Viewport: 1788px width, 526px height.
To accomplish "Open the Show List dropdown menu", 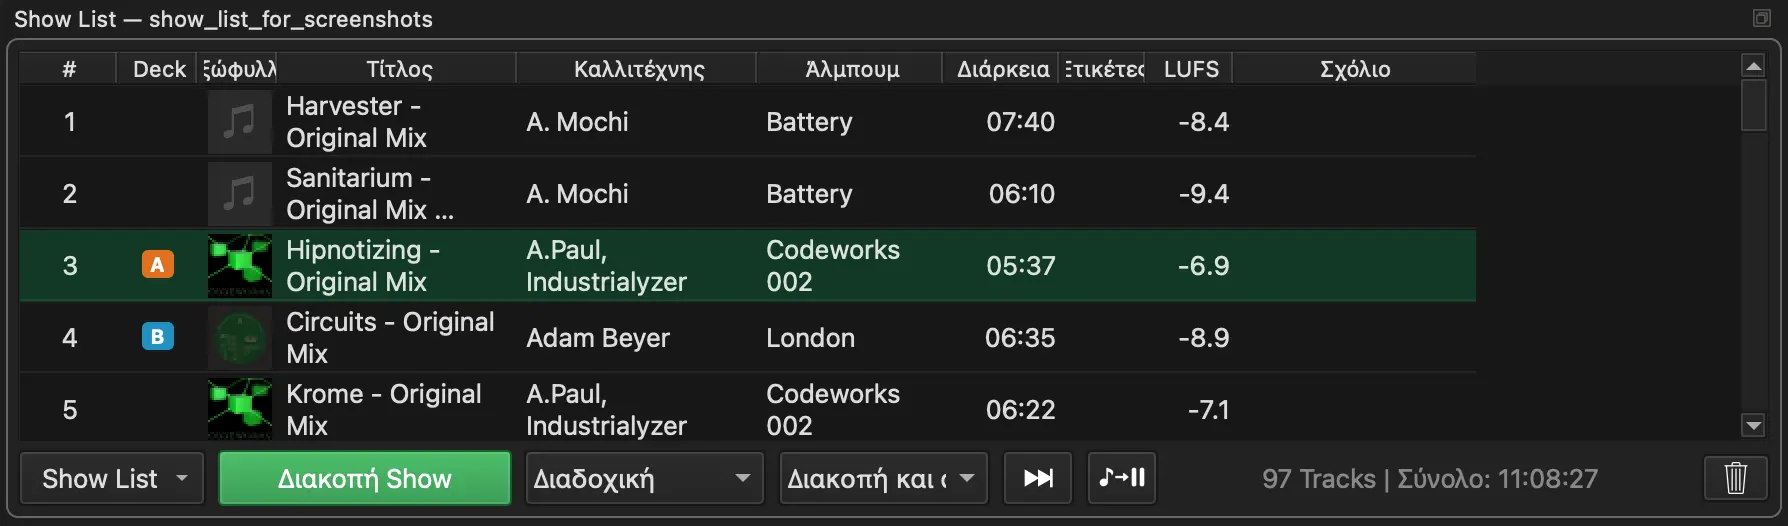I will (x=112, y=478).
